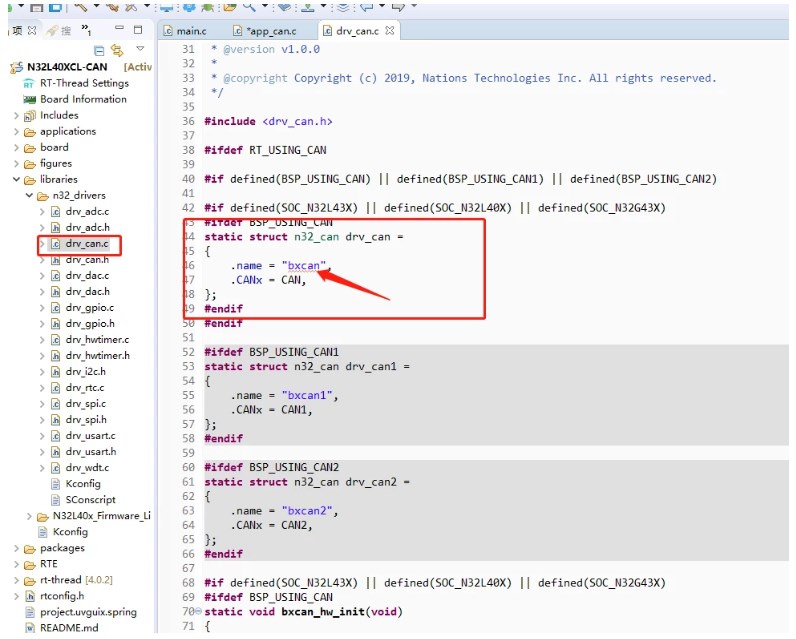Click the Link with Editor icon
This screenshot has height=639, width=796.
point(117,50)
